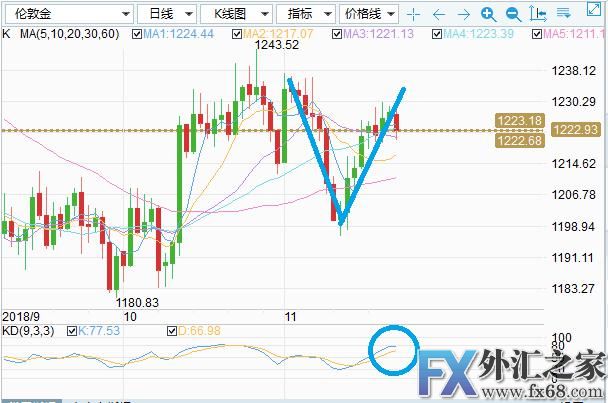This screenshot has width=608, height=403.
Task: Activate the crosshair cursor tool
Action: pos(413,14)
